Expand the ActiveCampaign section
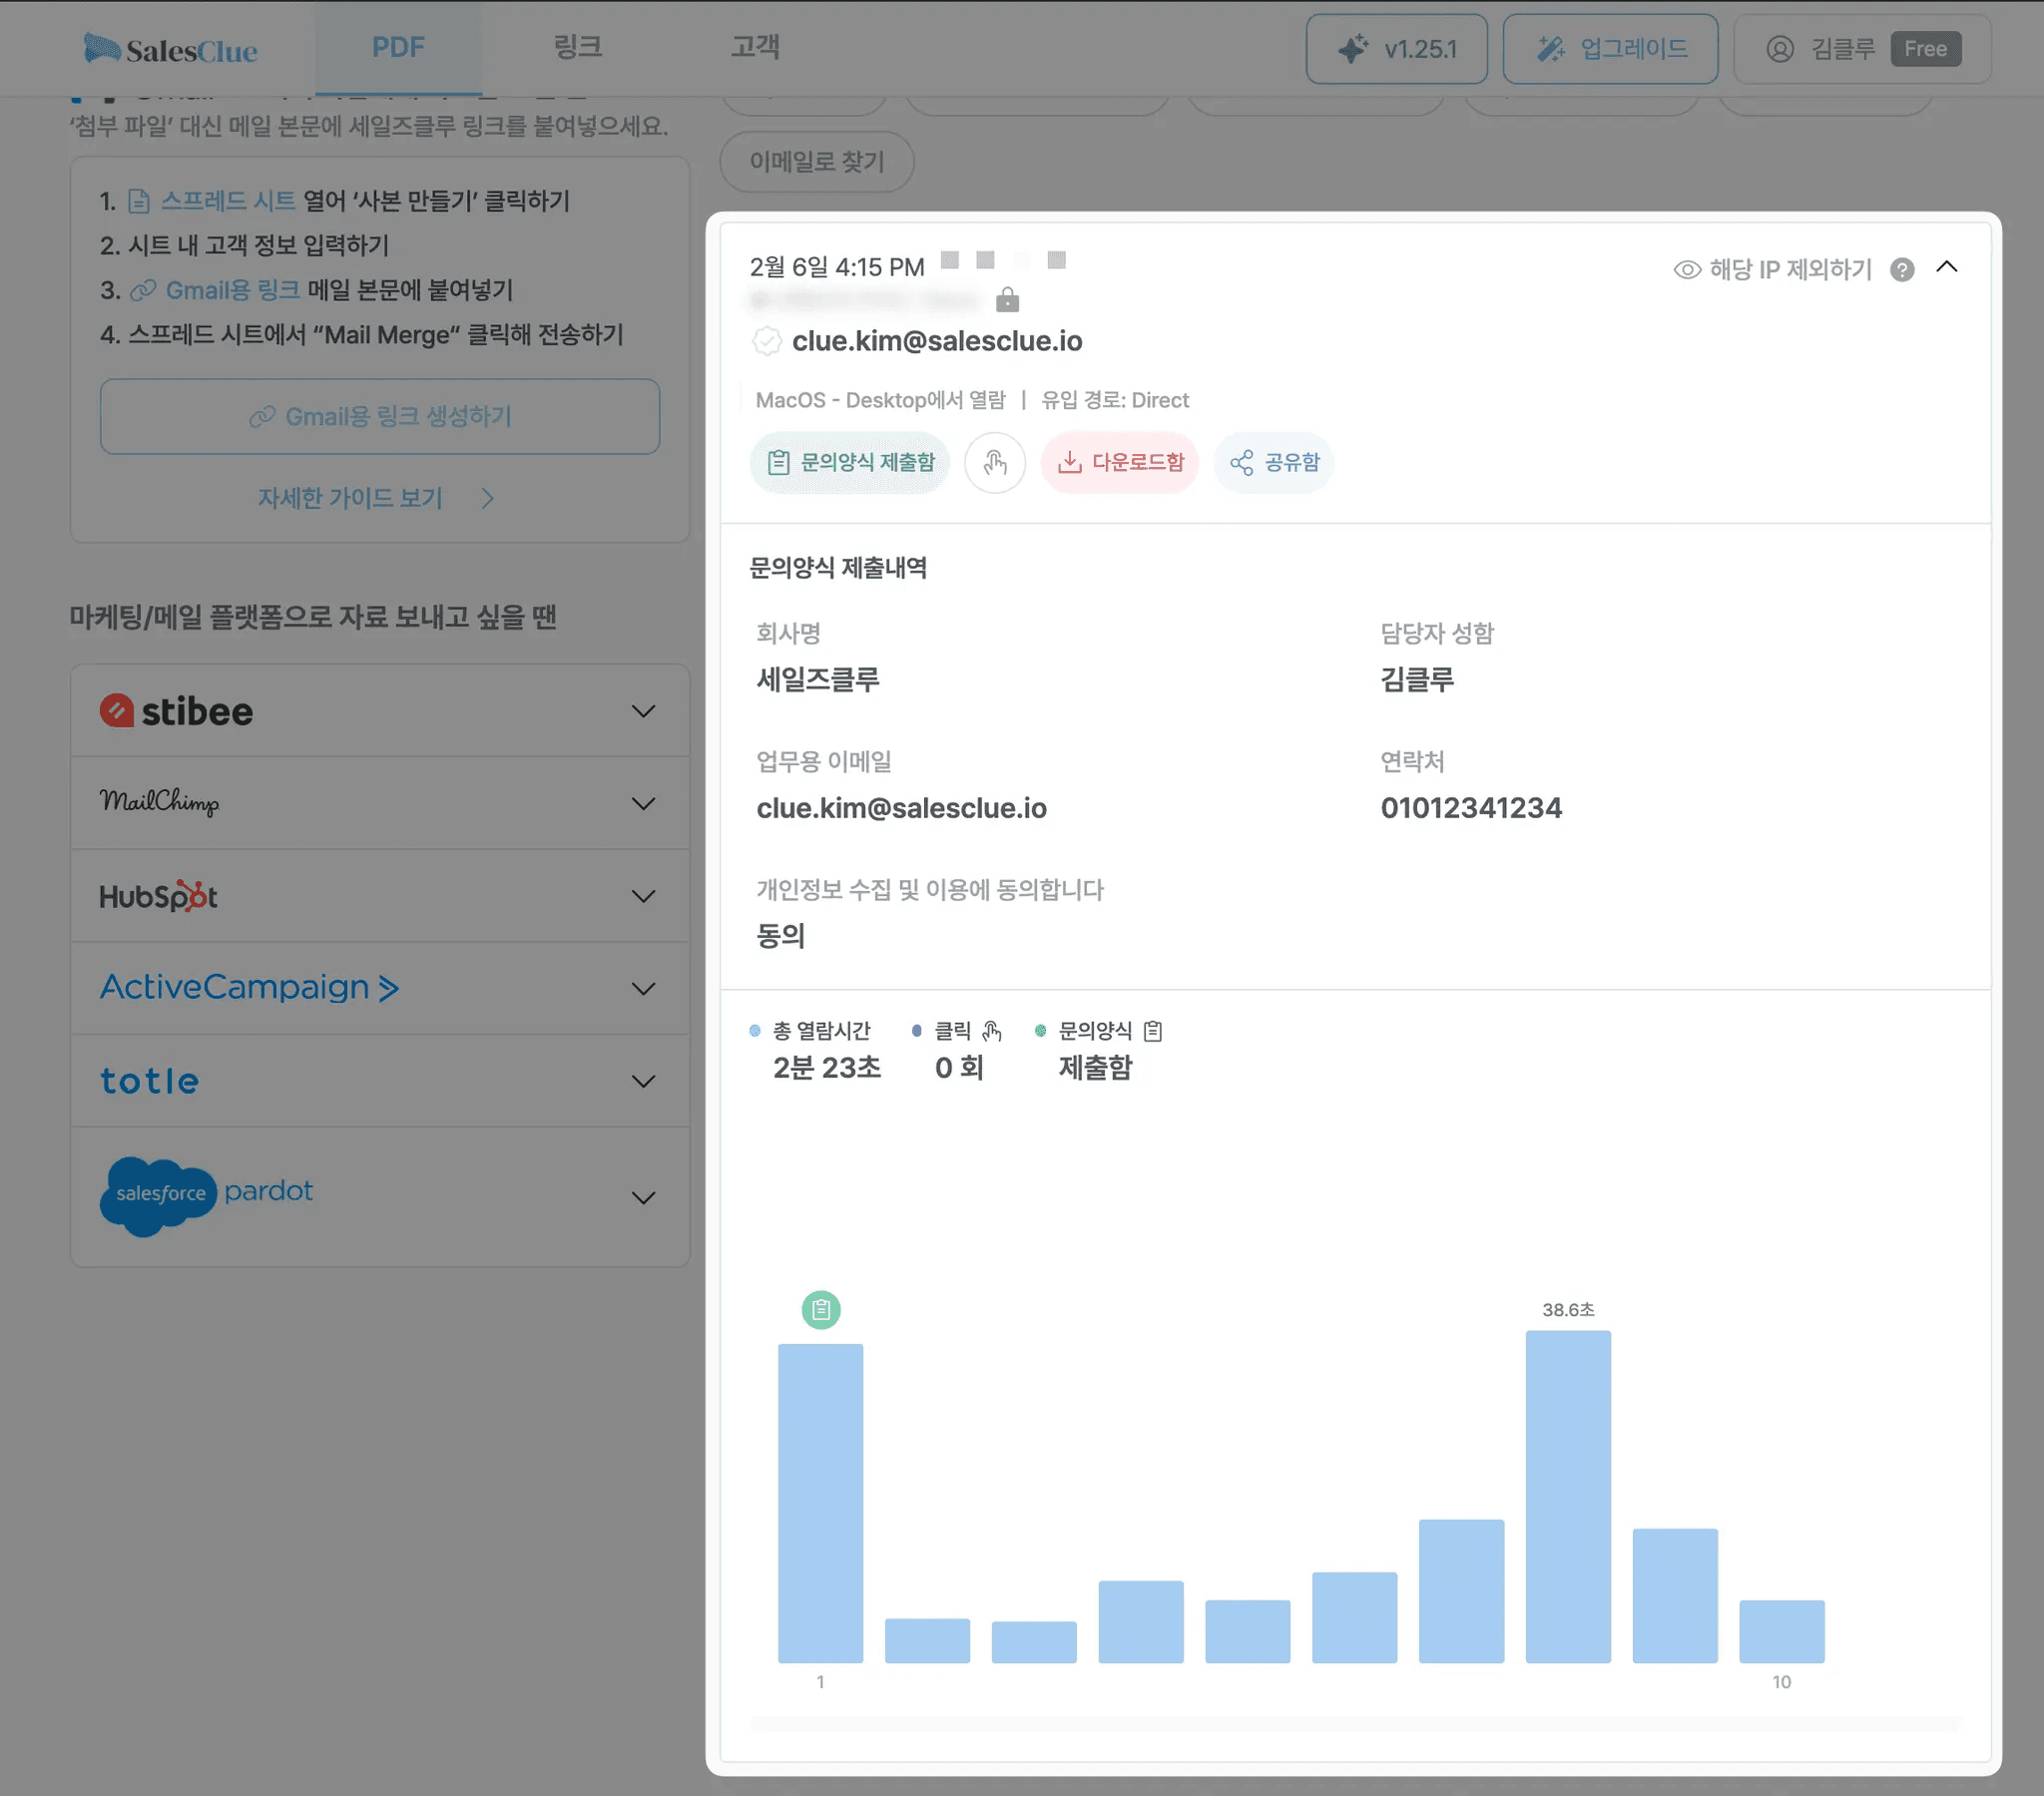Screen dimensions: 2044x1796 pyautogui.click(x=644, y=987)
